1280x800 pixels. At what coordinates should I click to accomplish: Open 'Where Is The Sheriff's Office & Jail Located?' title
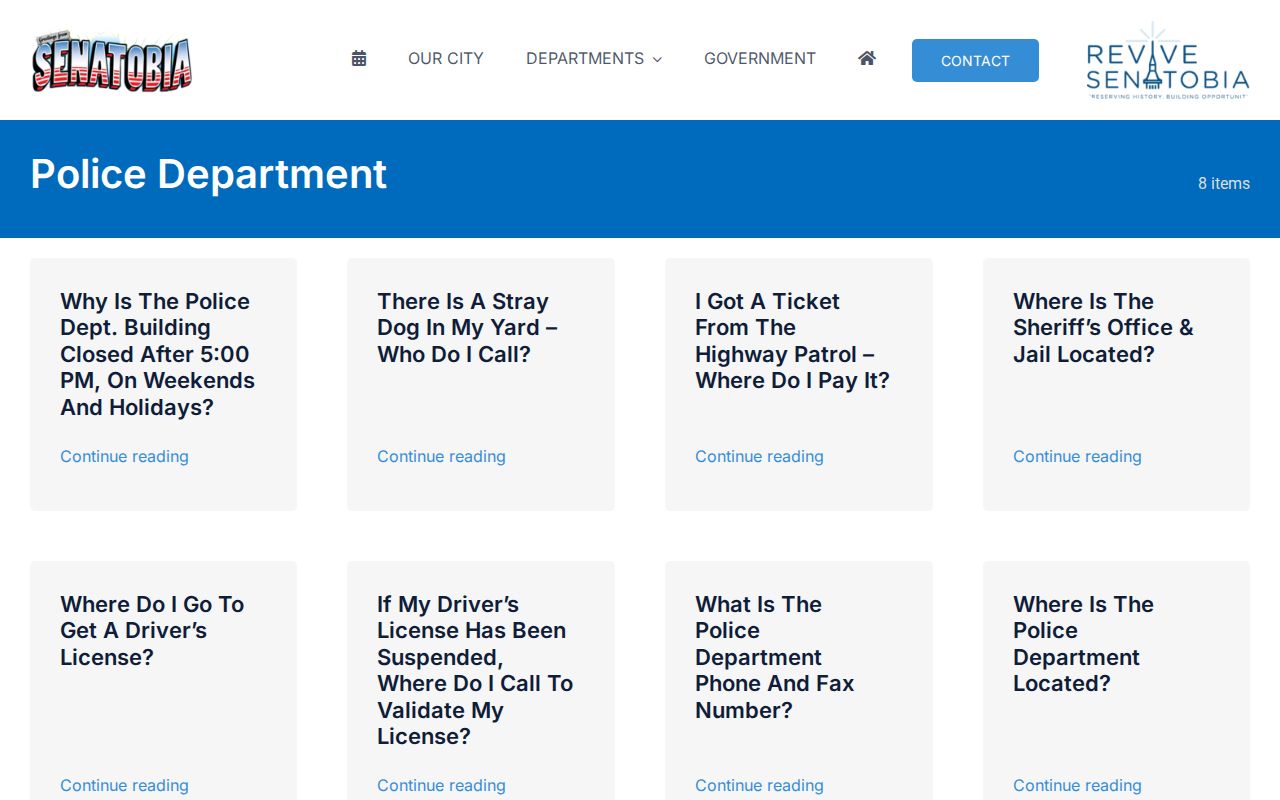[1103, 328]
